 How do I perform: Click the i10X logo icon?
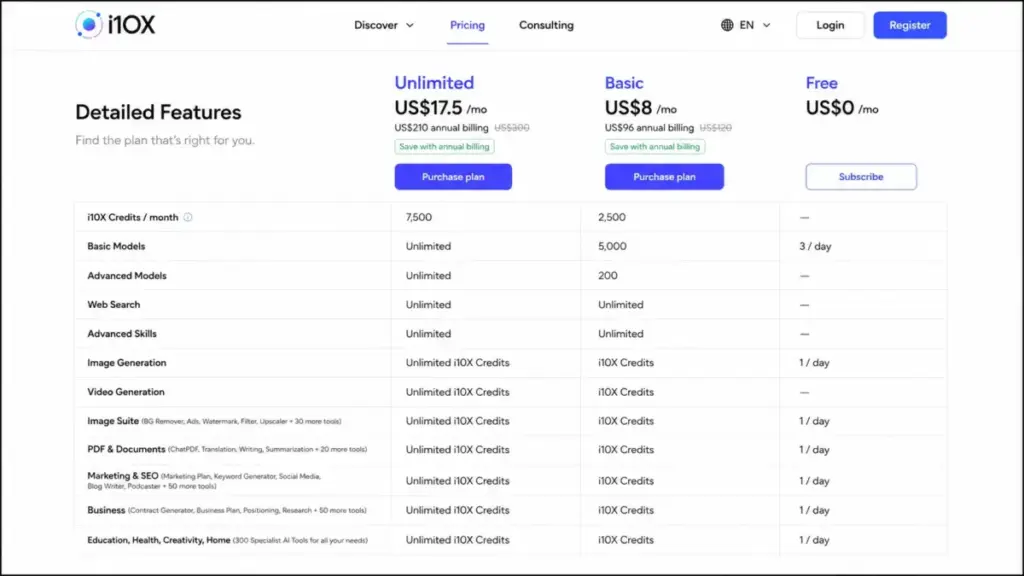click(x=88, y=25)
